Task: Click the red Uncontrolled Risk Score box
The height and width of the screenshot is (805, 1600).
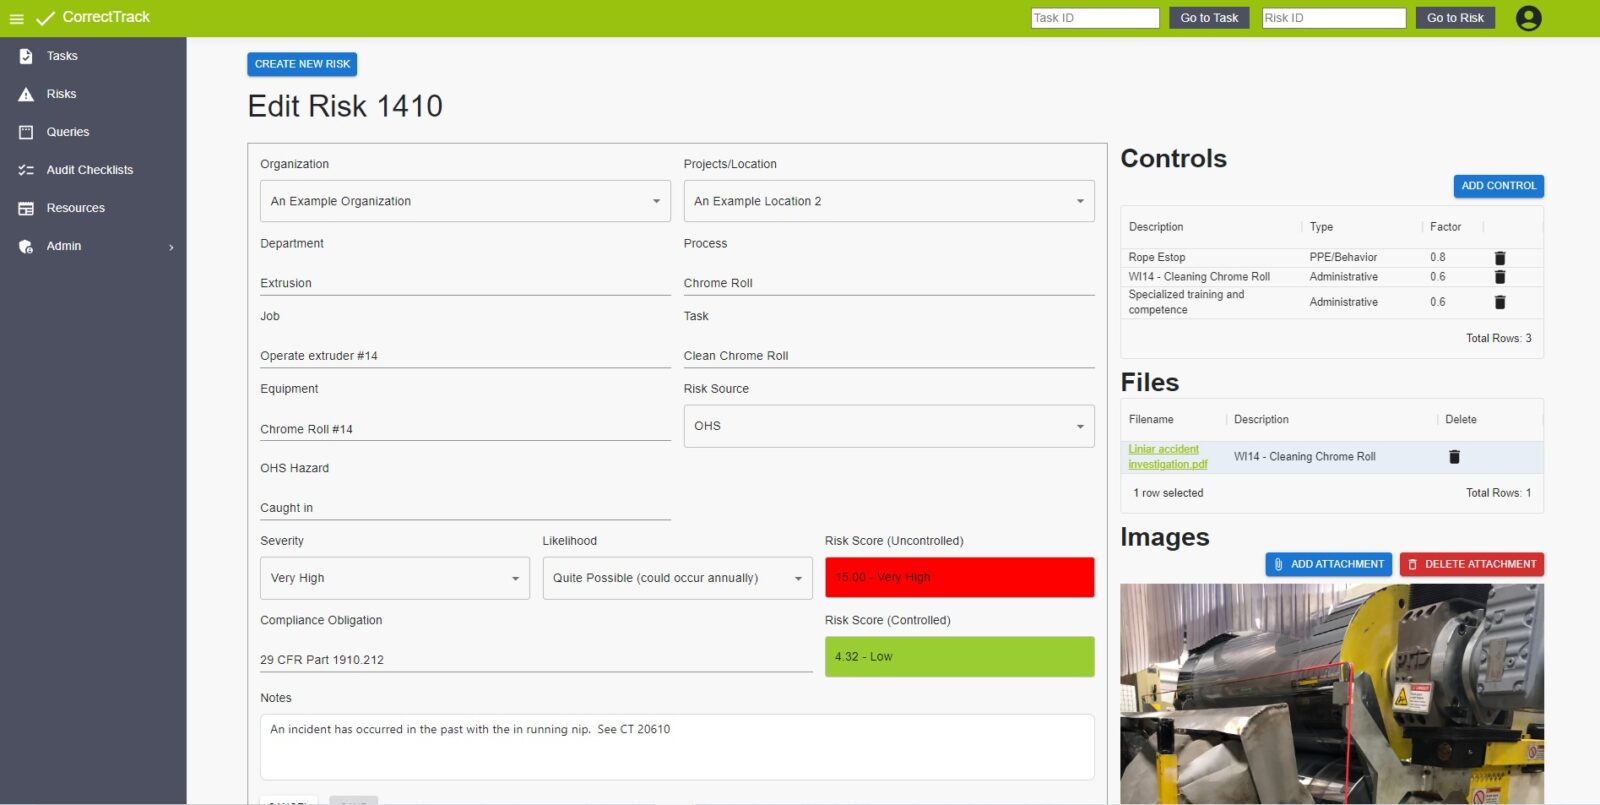Action: pyautogui.click(x=959, y=577)
